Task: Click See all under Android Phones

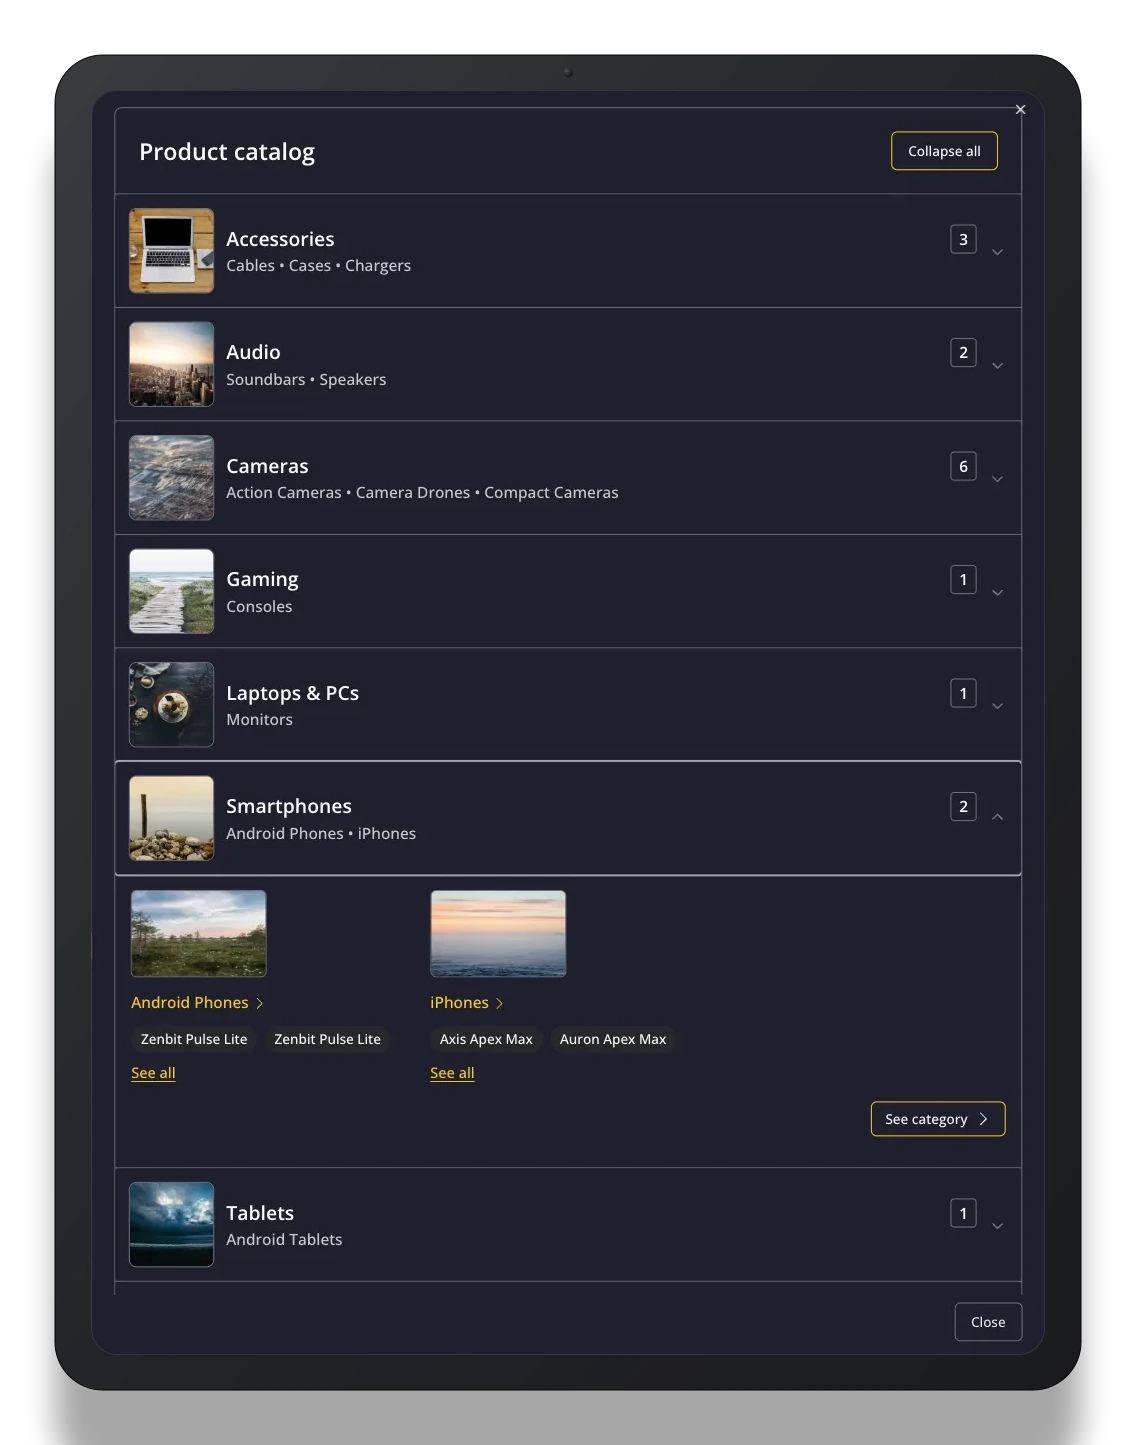Action: (x=153, y=1073)
